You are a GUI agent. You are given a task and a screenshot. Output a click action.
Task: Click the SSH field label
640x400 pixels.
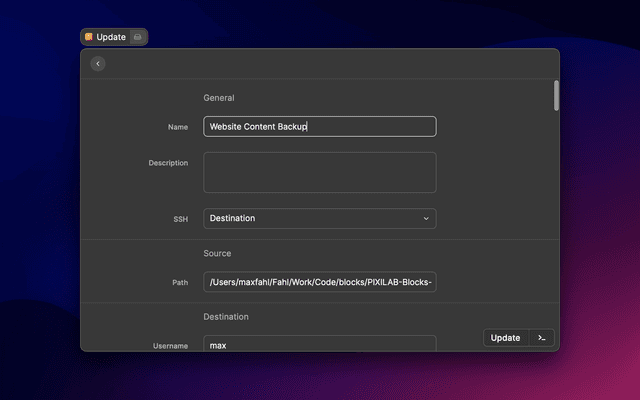click(x=180, y=218)
